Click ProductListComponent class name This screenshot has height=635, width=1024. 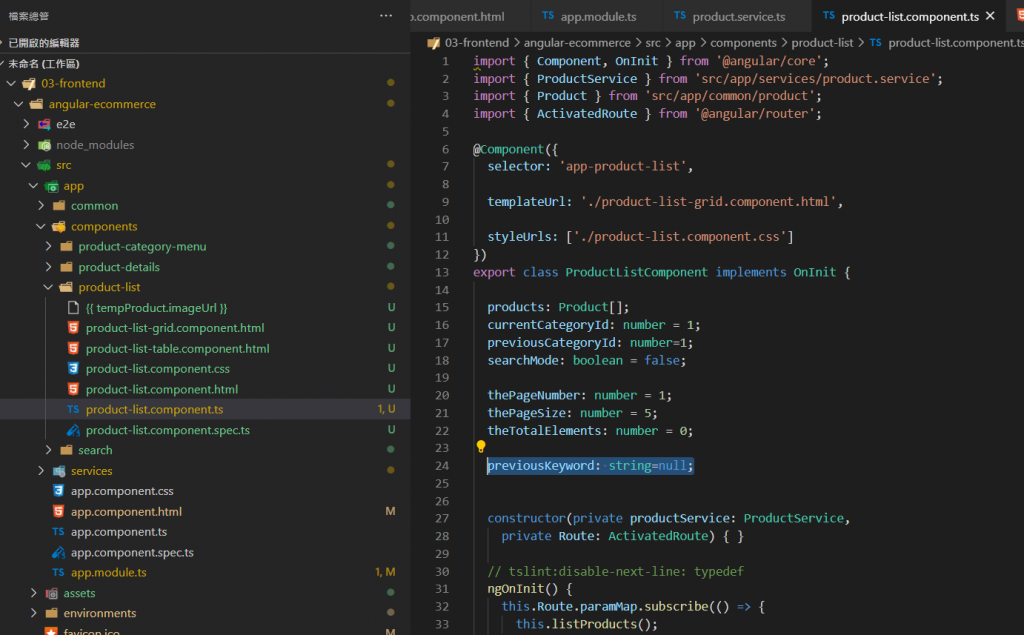point(636,272)
